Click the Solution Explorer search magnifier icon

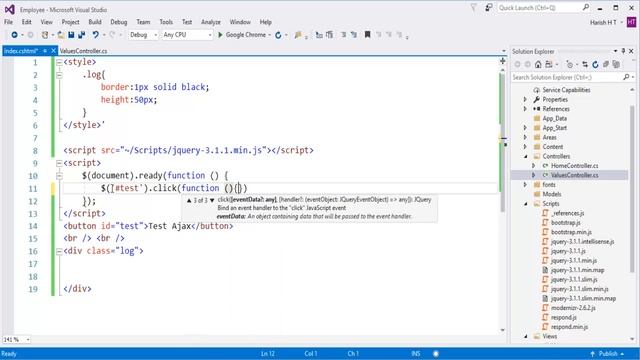(626, 77)
